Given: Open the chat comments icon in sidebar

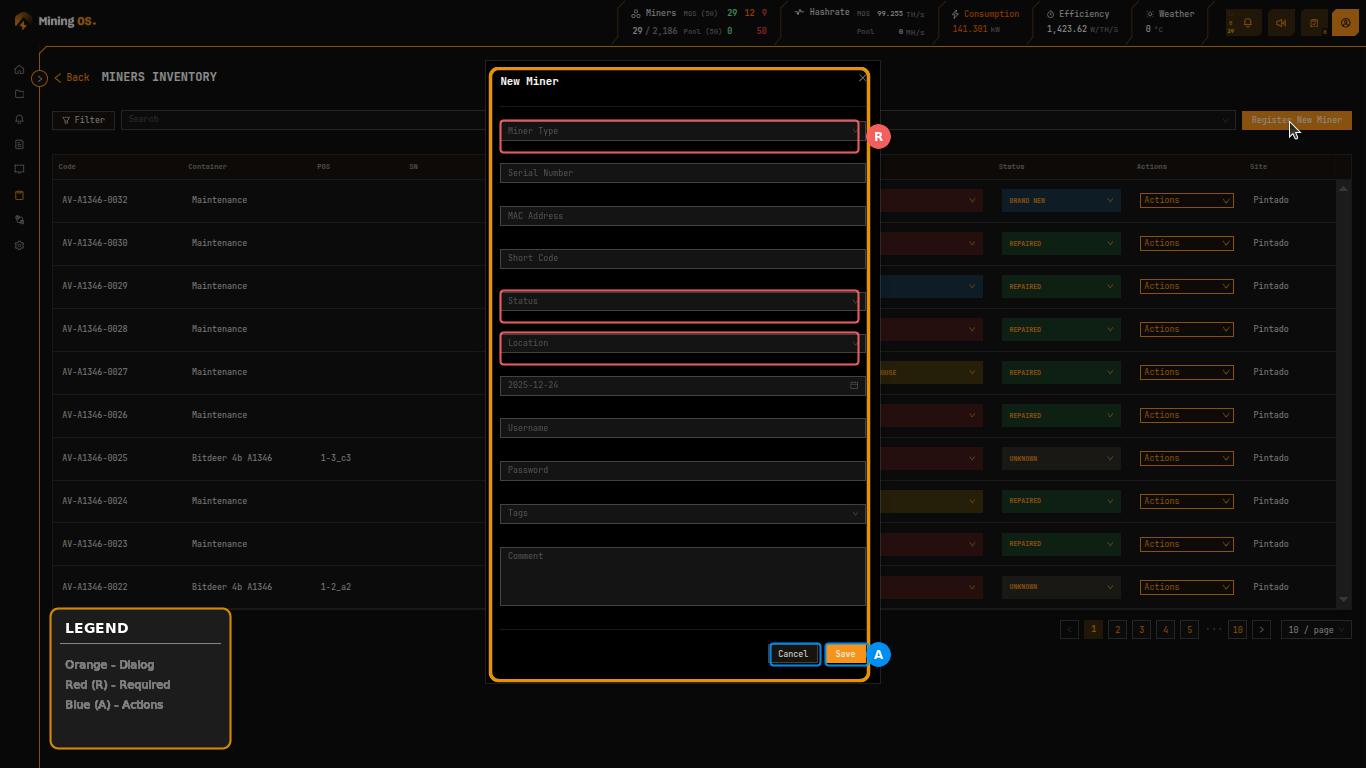Looking at the screenshot, I should 18,169.
